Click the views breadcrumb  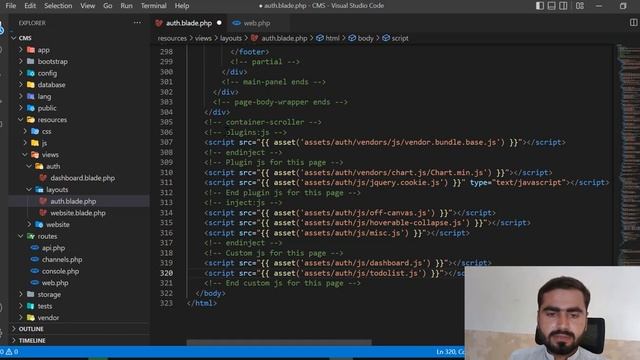[x=203, y=38]
